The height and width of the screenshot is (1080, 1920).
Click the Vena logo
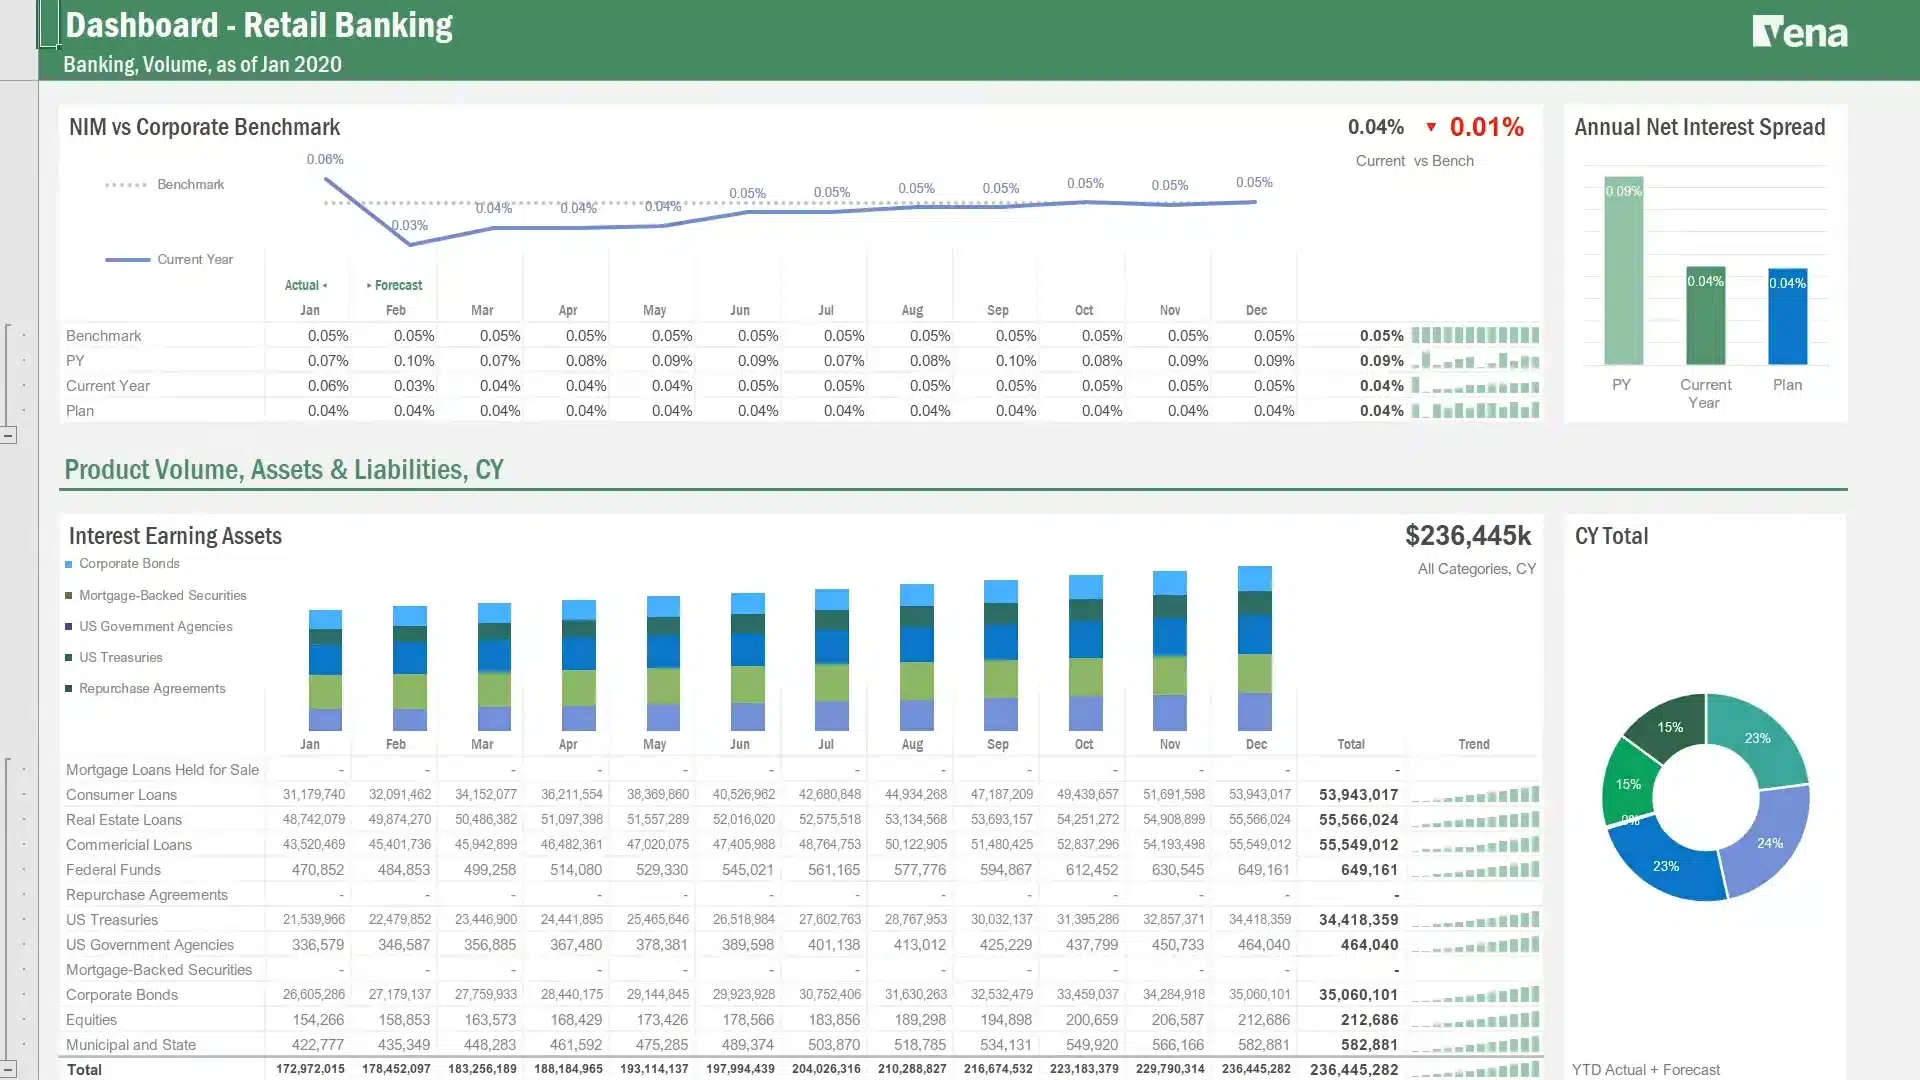click(x=1801, y=31)
